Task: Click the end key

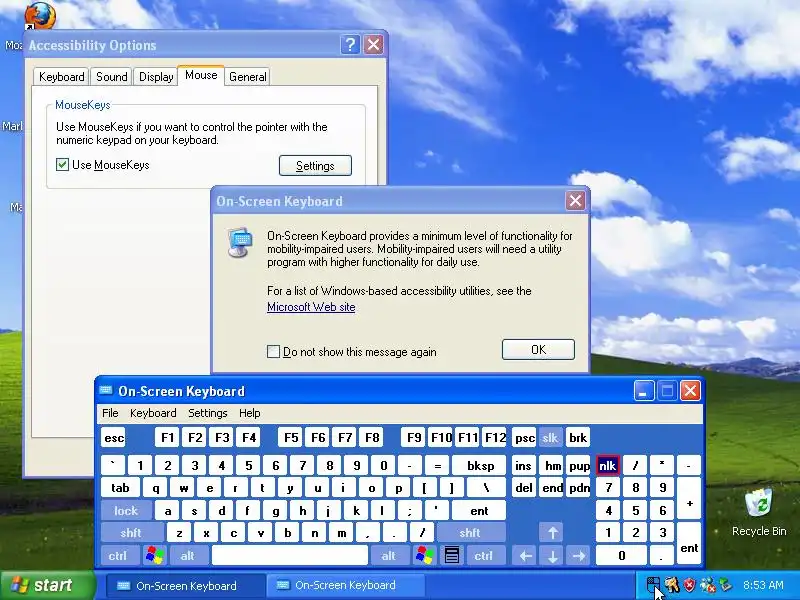Action: (x=552, y=488)
